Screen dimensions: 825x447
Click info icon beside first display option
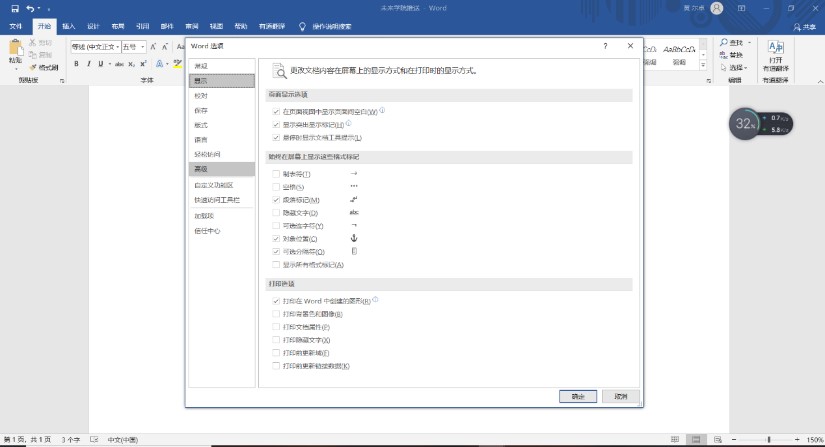[x=383, y=110]
